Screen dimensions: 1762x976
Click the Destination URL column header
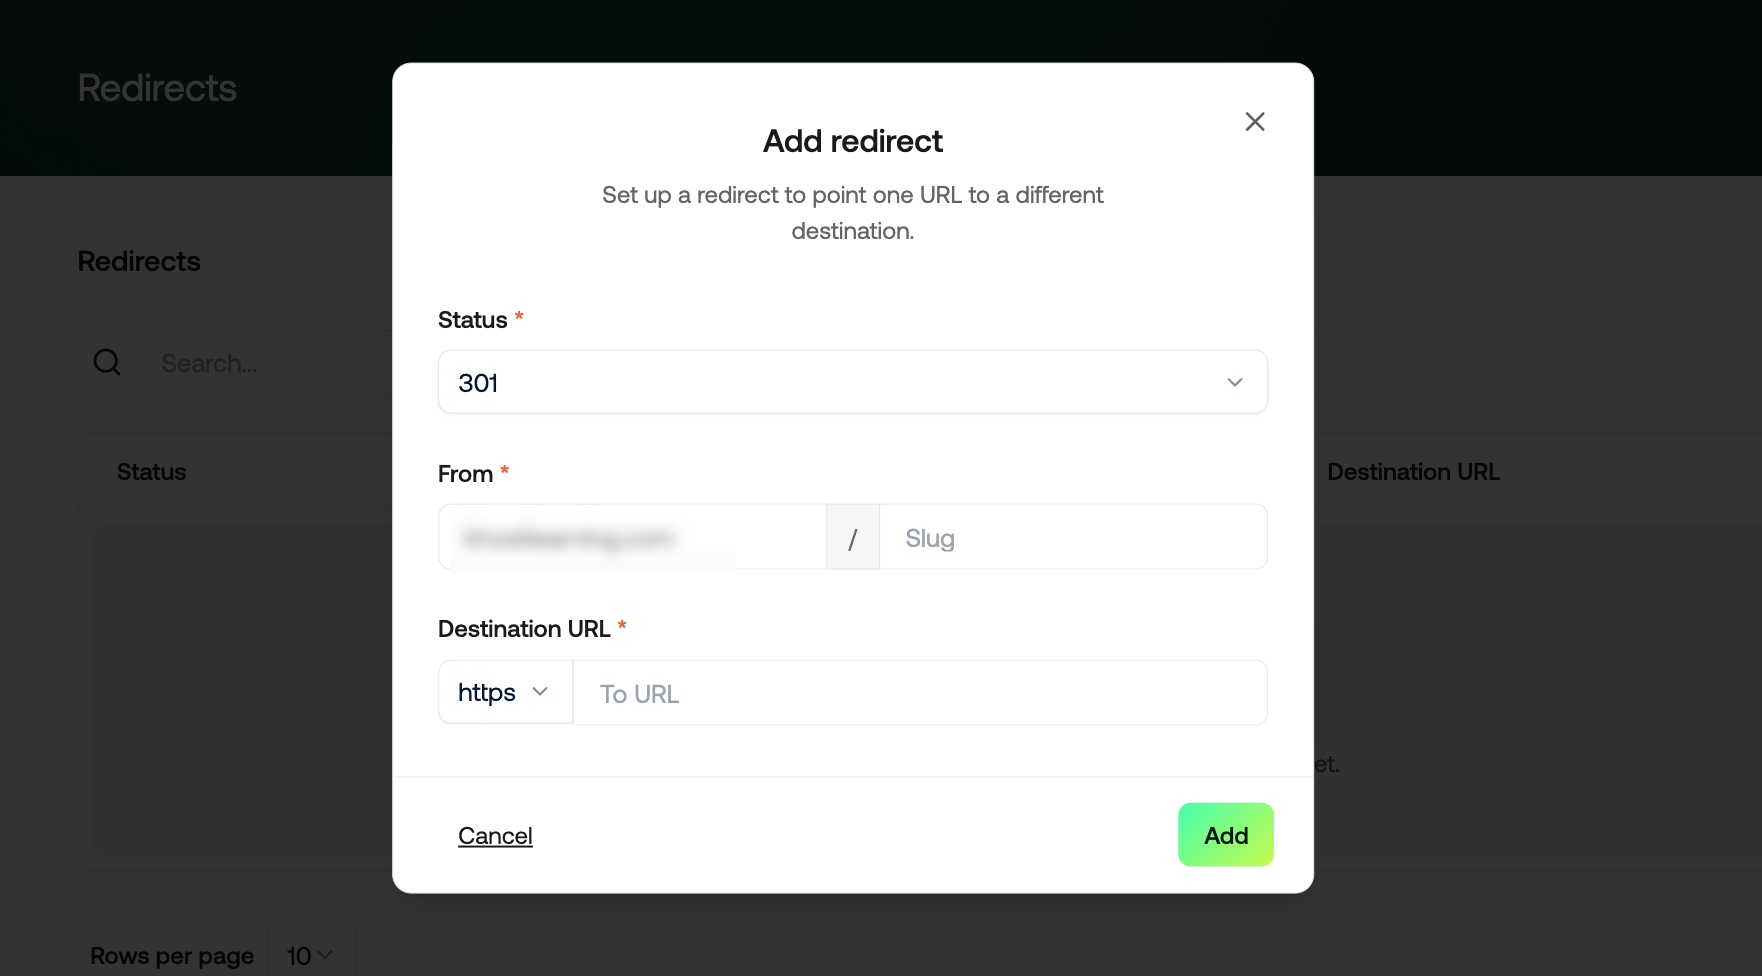click(x=1413, y=472)
